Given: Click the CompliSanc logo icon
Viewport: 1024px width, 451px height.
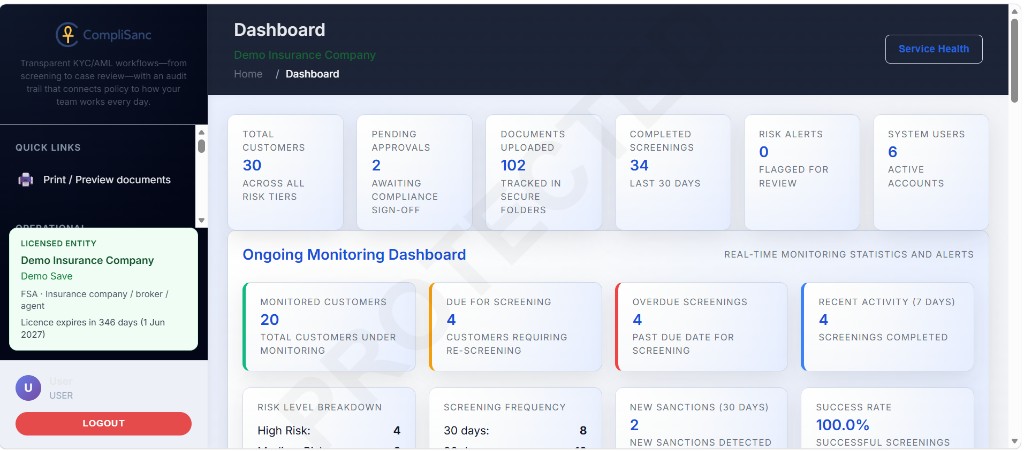Looking at the screenshot, I should [67, 35].
